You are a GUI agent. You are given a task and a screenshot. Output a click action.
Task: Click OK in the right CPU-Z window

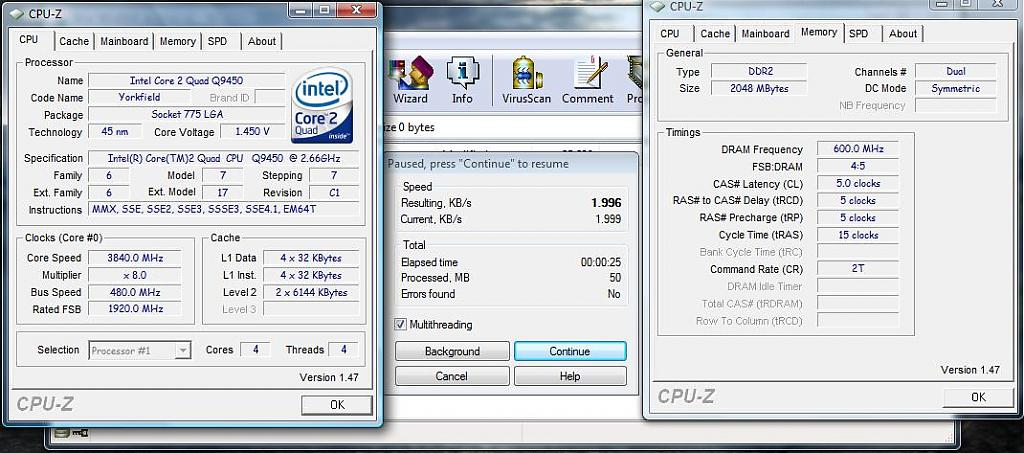click(978, 397)
